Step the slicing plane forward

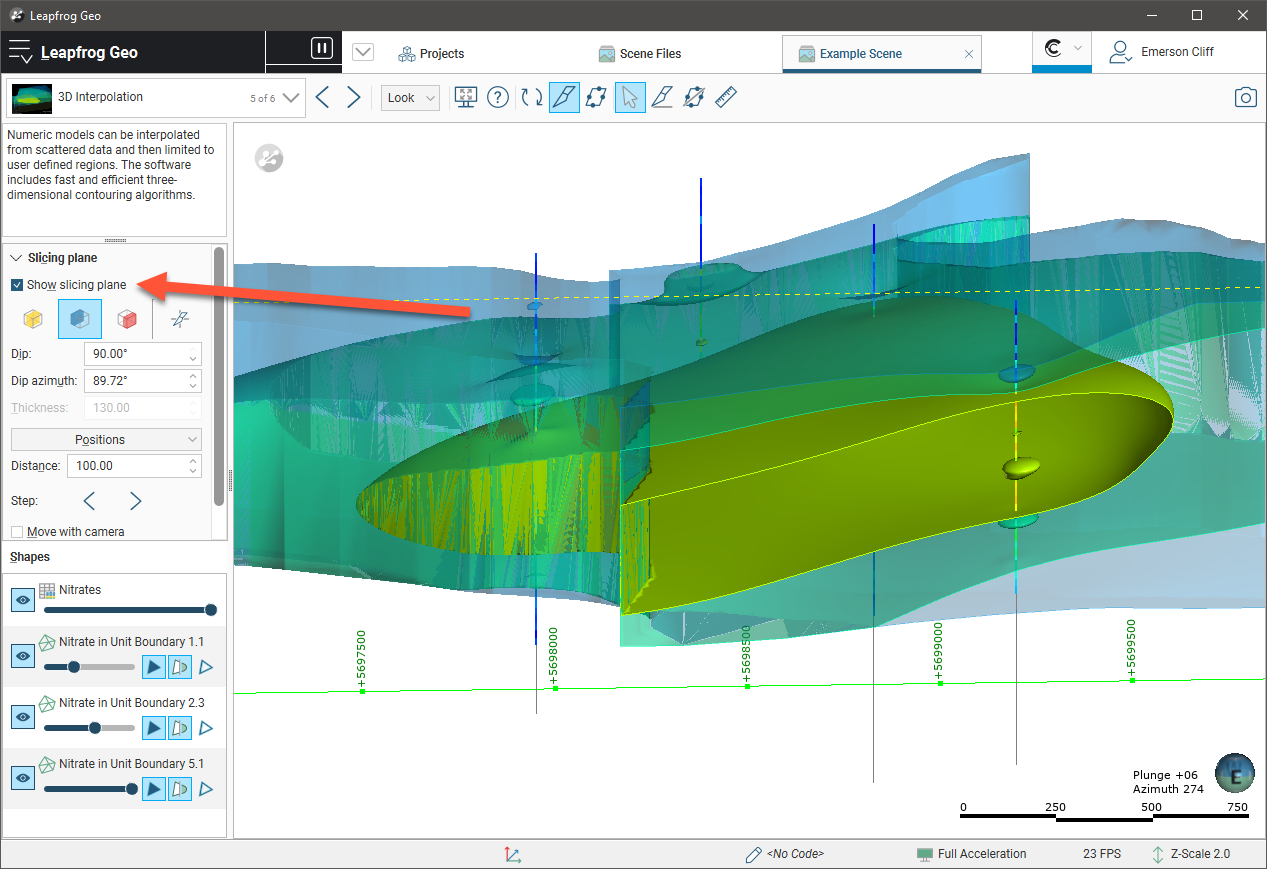[x=136, y=500]
